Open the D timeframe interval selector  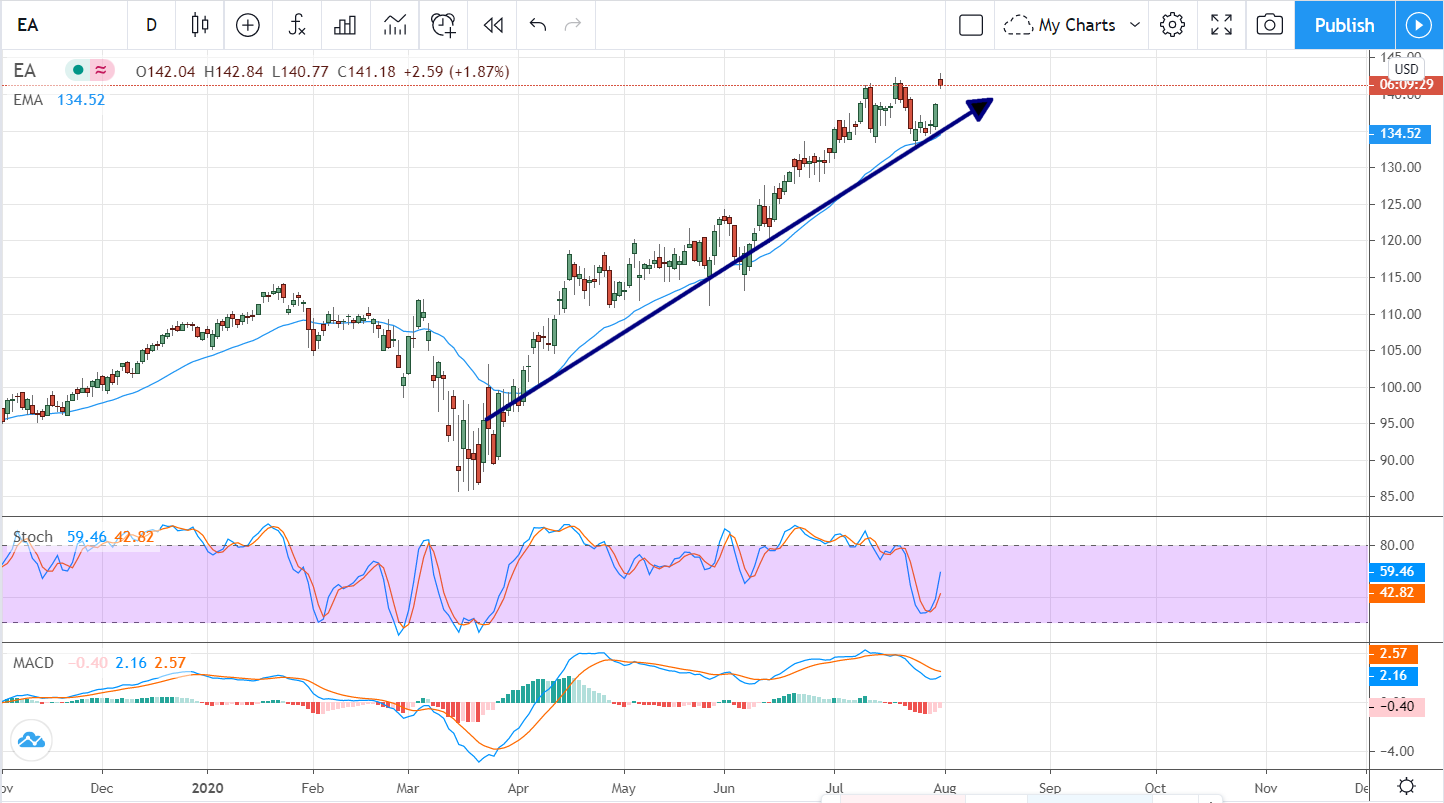click(x=151, y=24)
